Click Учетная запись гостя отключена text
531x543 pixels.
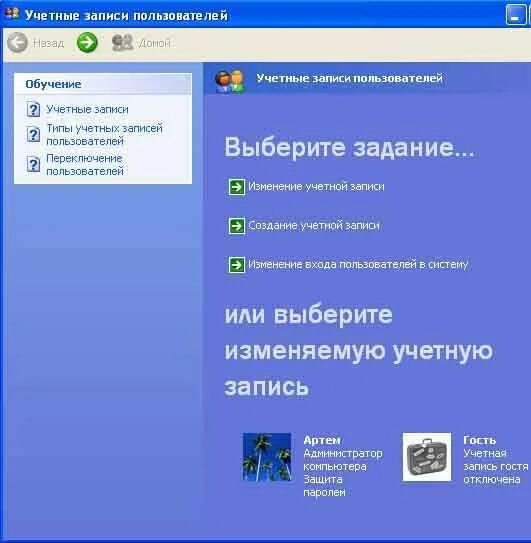point(496,466)
